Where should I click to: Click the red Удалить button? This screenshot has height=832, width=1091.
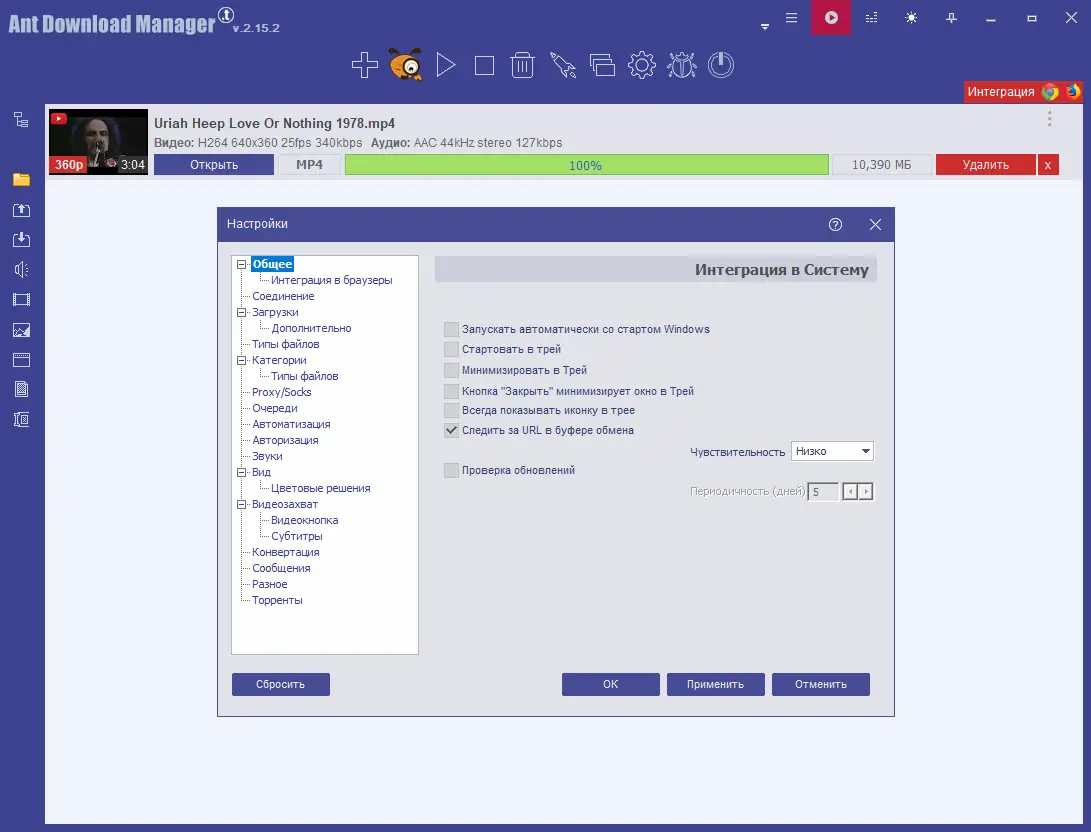point(985,165)
